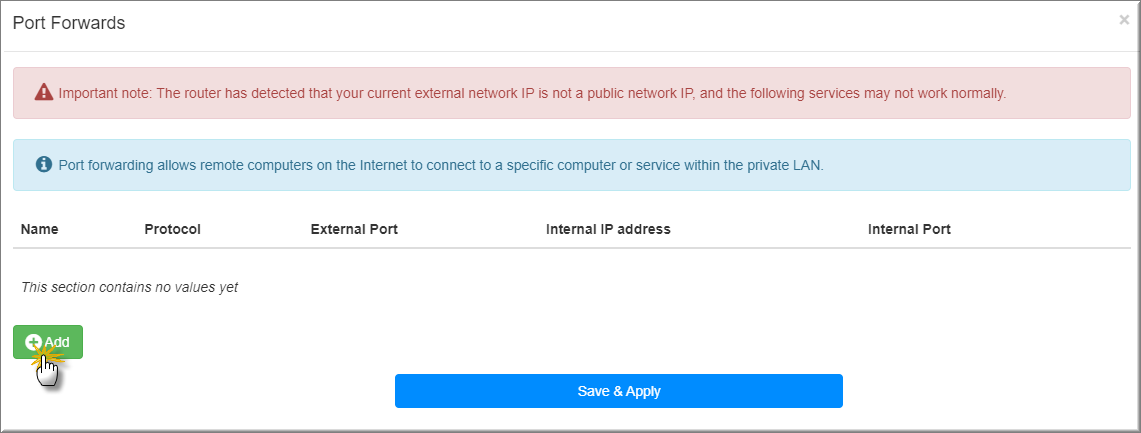This screenshot has width=1141, height=433.
Task: Save & Apply the port forward settings
Action: [619, 391]
